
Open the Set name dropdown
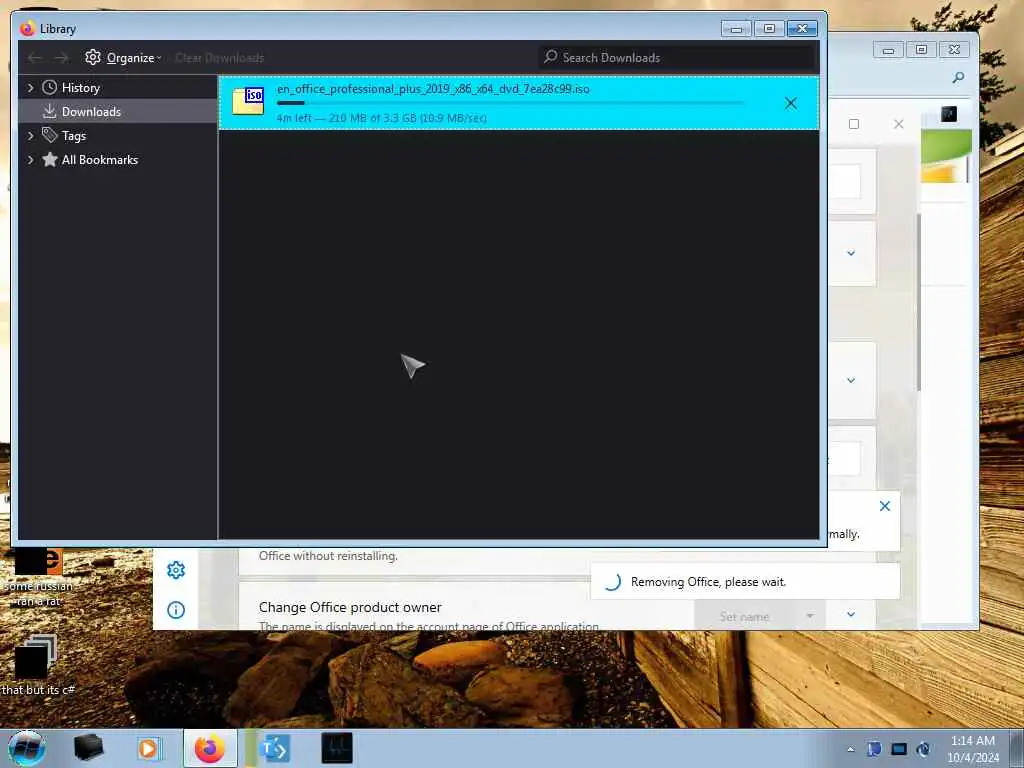tap(758, 616)
